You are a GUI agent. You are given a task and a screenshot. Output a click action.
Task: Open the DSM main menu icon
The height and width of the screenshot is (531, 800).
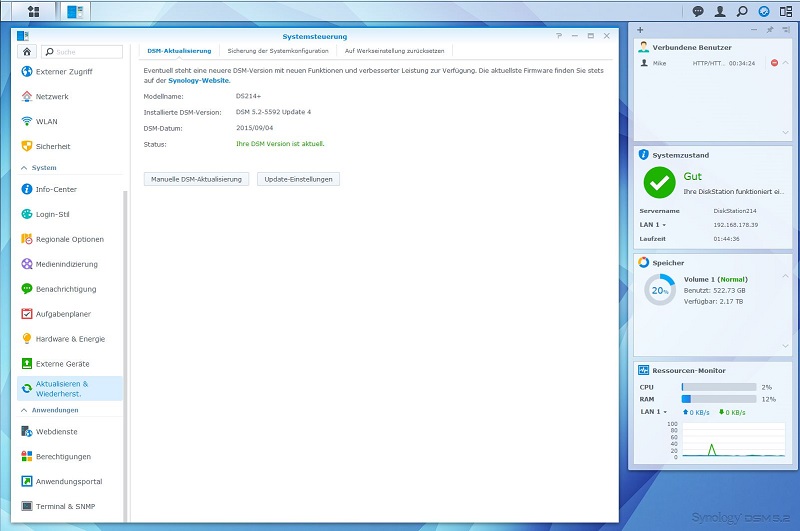33,11
